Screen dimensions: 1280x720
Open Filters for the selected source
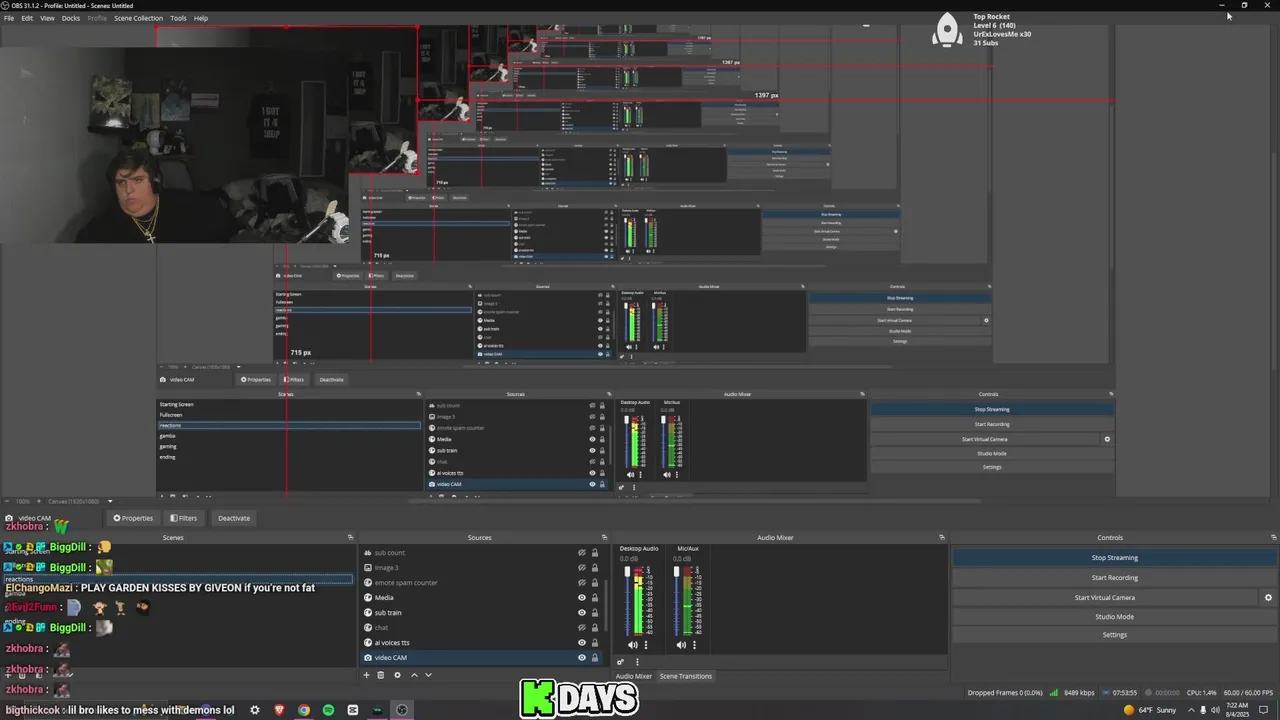184,518
